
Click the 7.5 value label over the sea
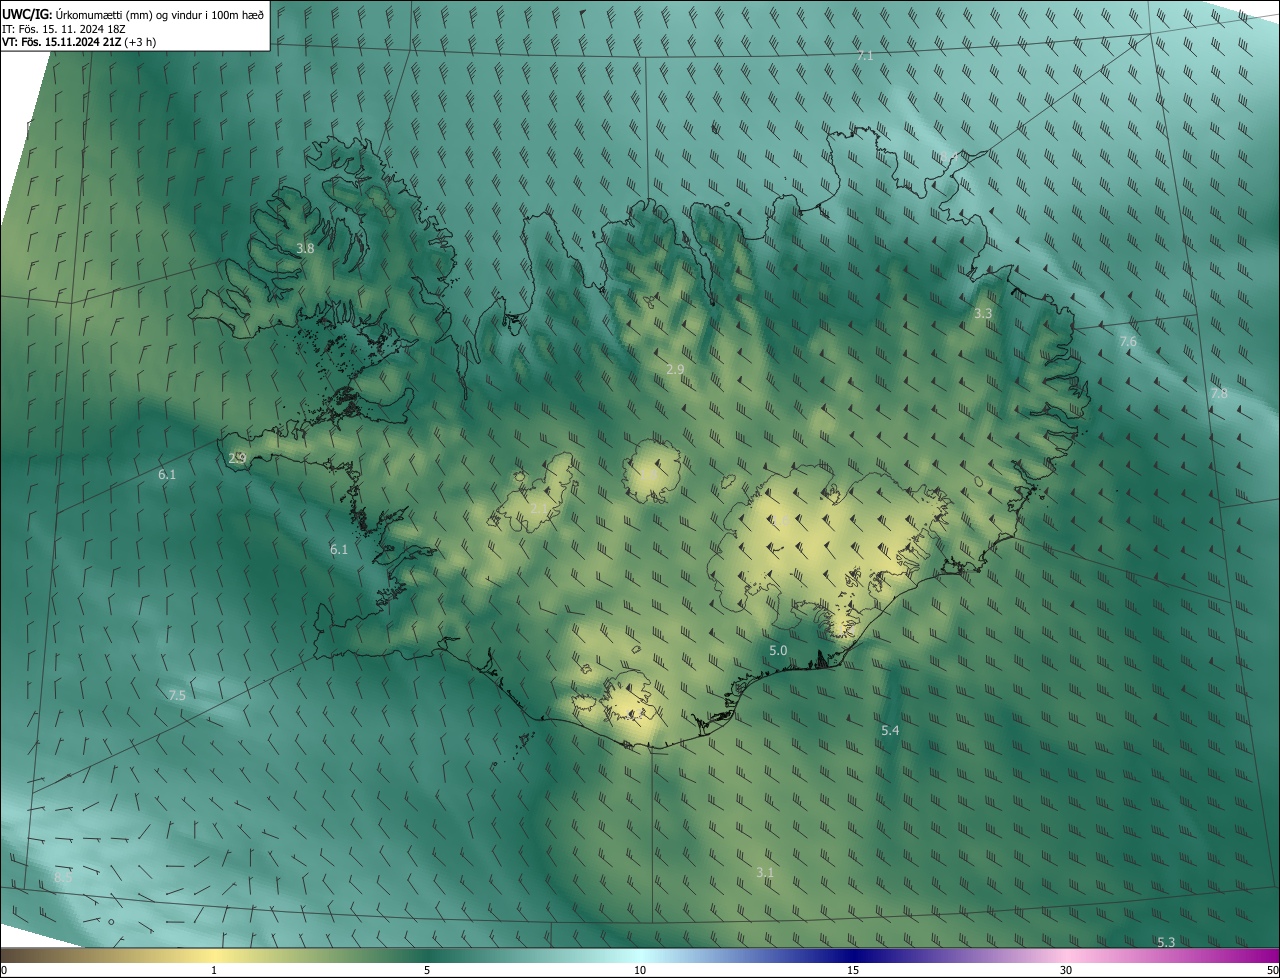[177, 695]
